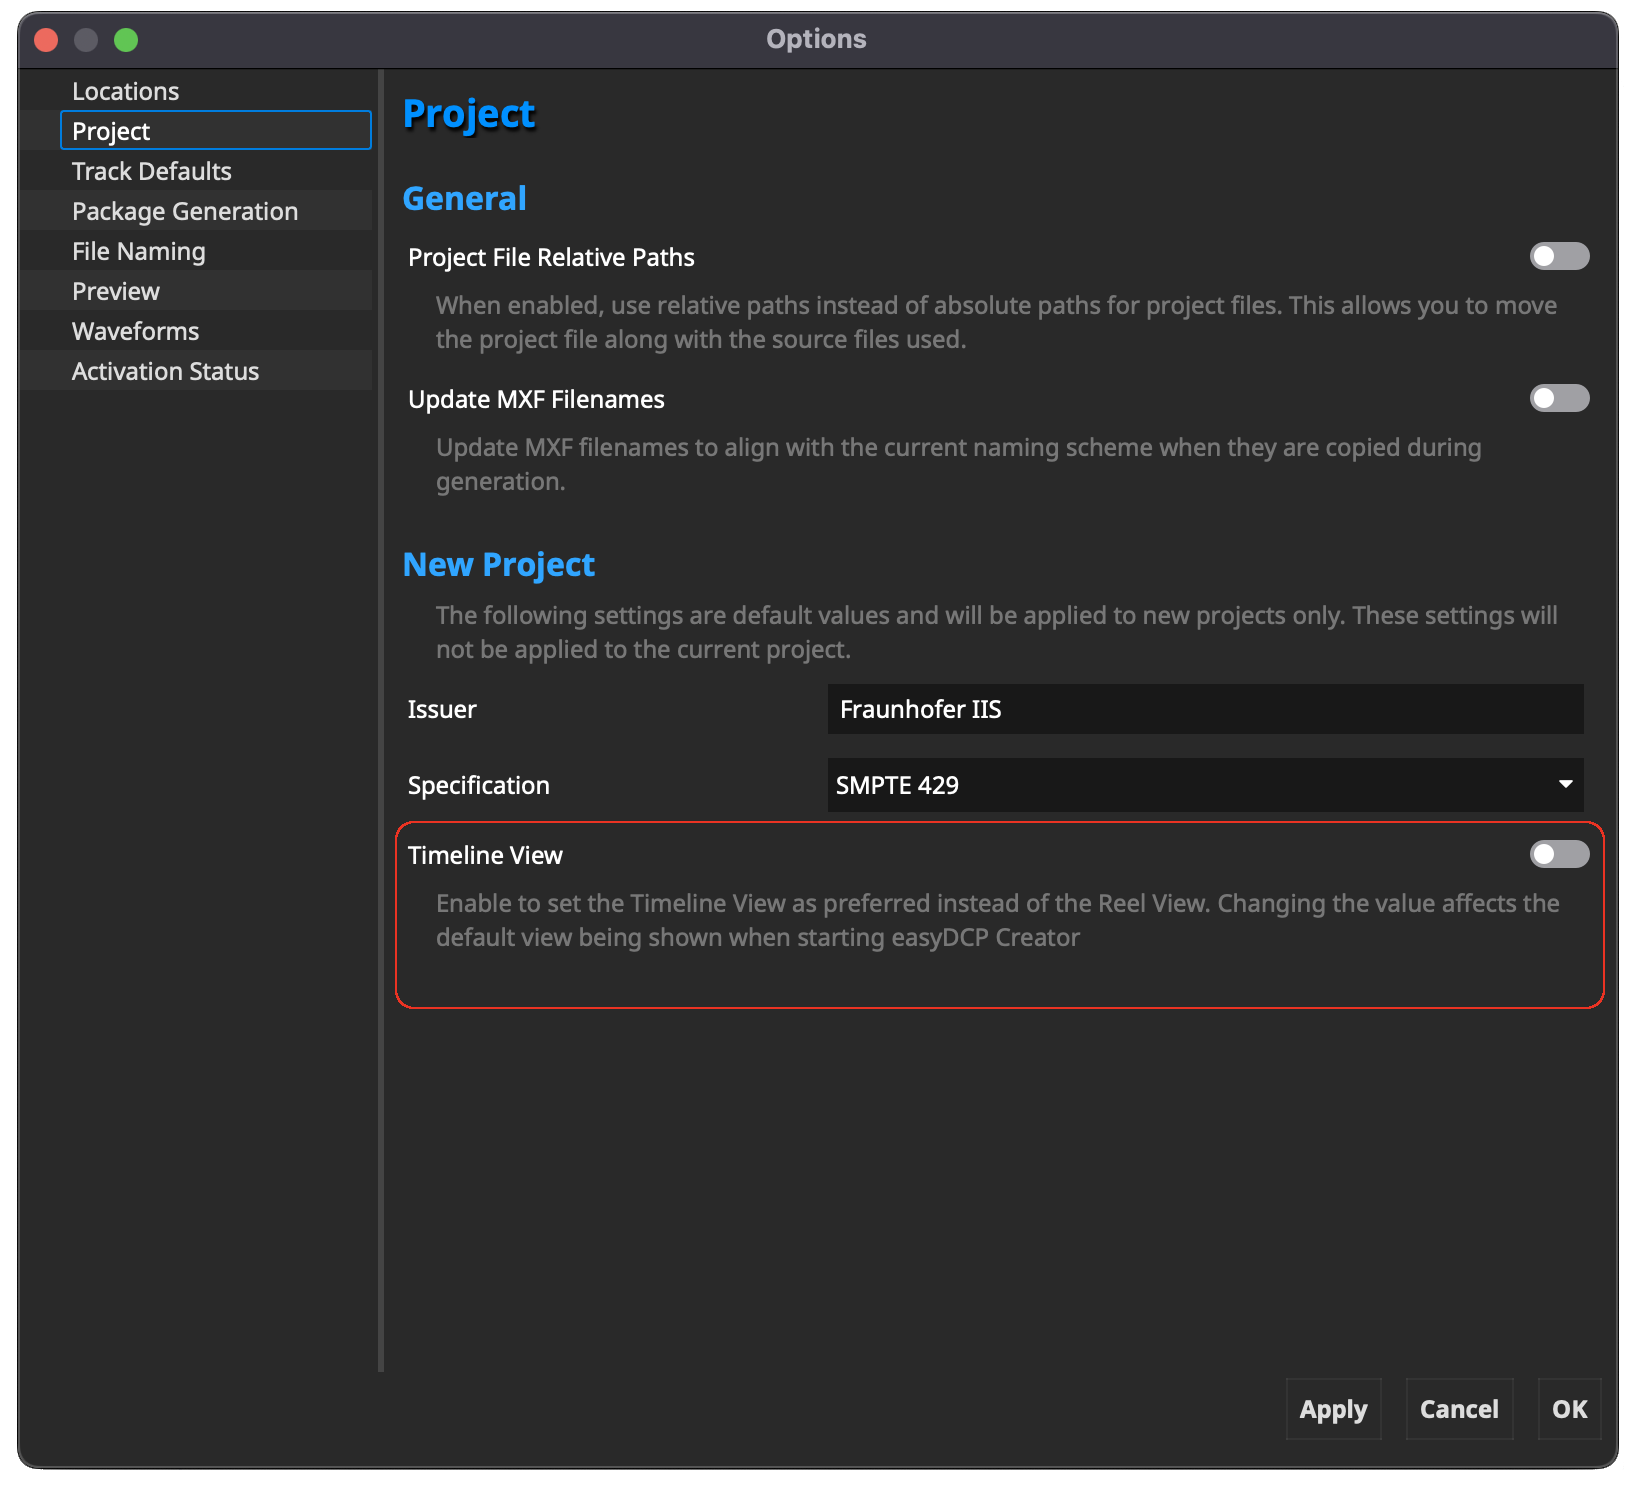
Task: Select the Project settings entry
Action: [110, 130]
